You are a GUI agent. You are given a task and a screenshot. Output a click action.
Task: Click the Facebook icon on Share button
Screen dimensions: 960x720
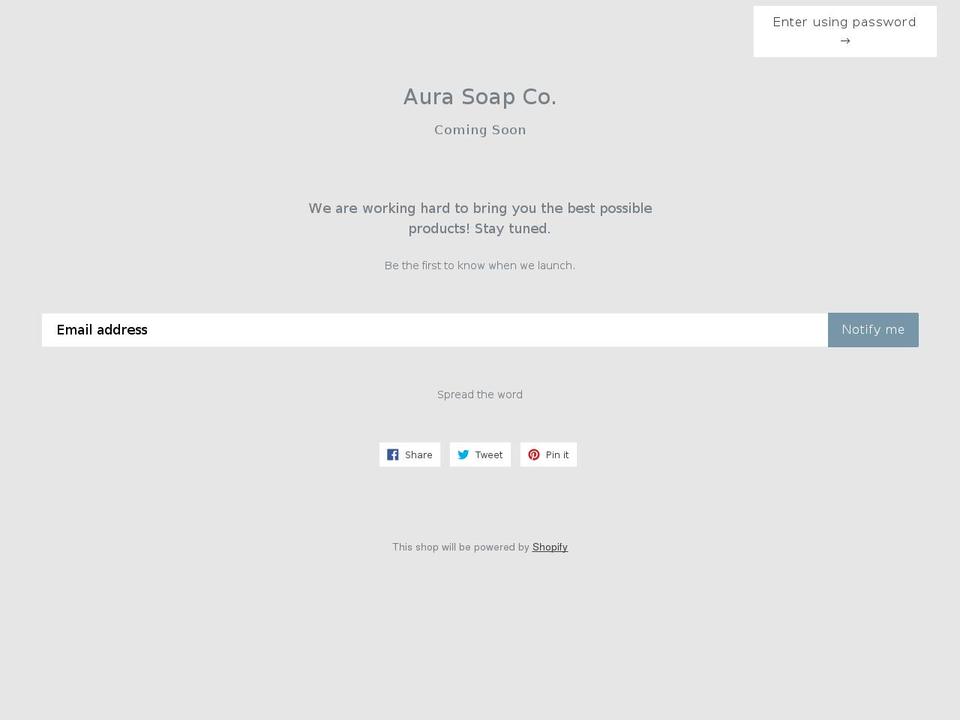point(393,454)
